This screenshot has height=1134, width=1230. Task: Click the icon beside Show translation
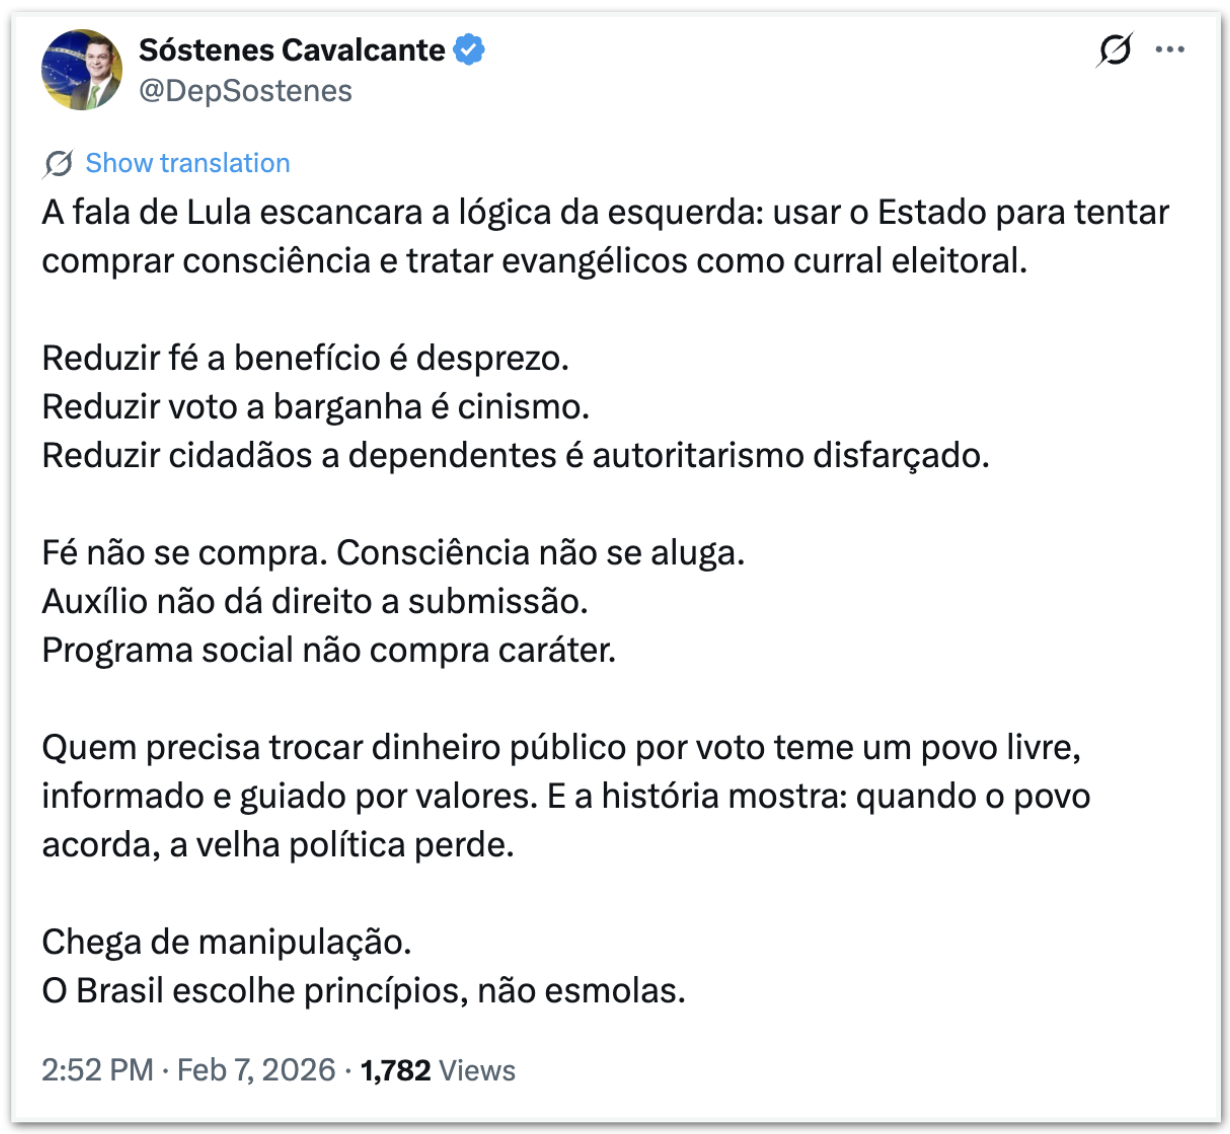[x=58, y=163]
